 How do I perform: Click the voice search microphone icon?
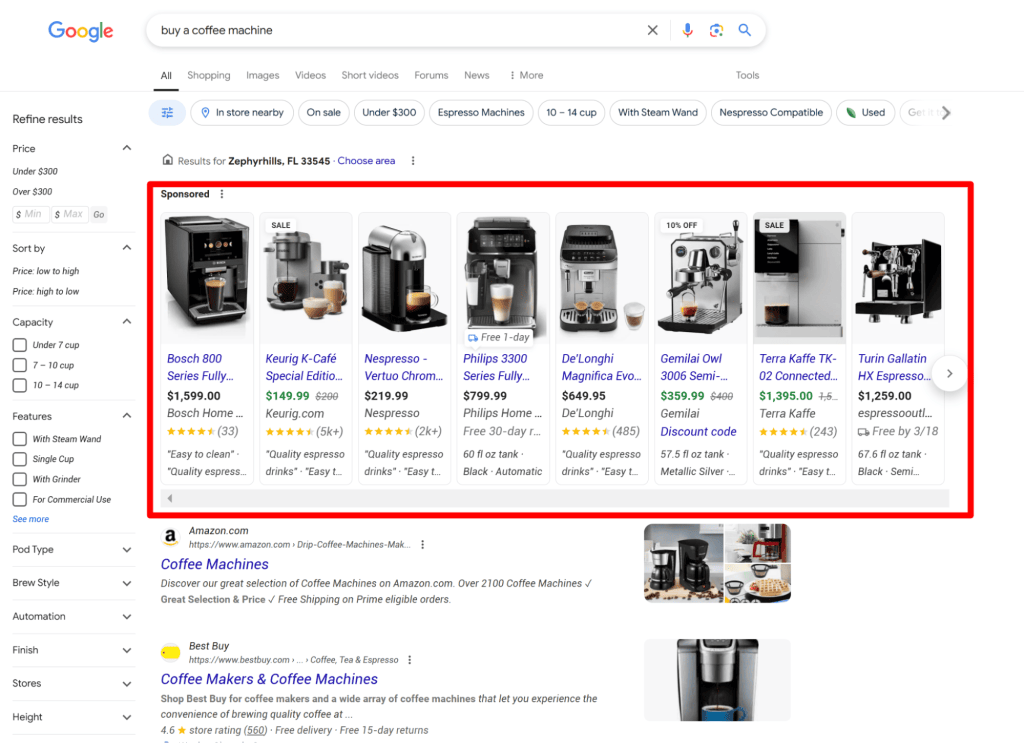[x=687, y=30]
